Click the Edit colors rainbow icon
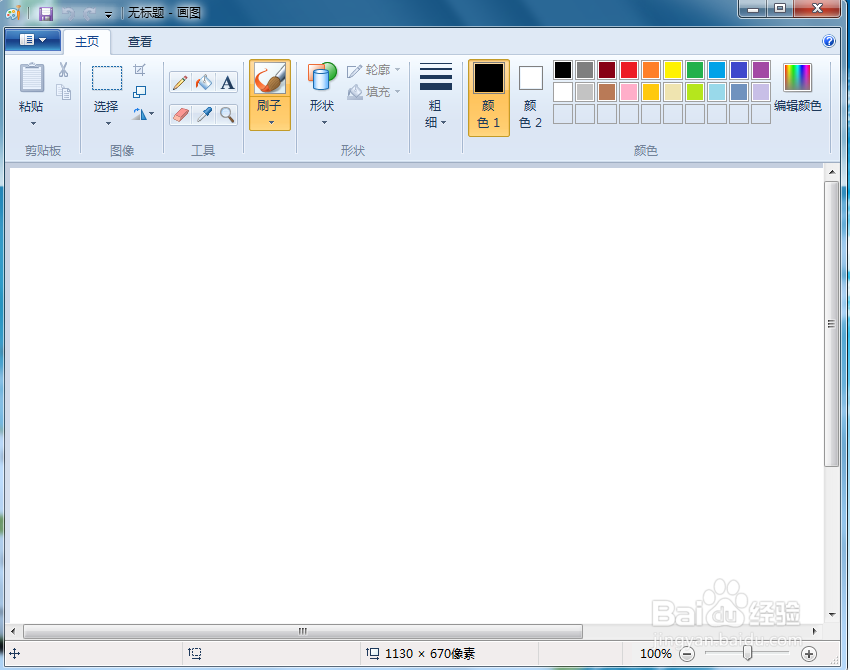This screenshot has height=670, width=850. tap(797, 77)
